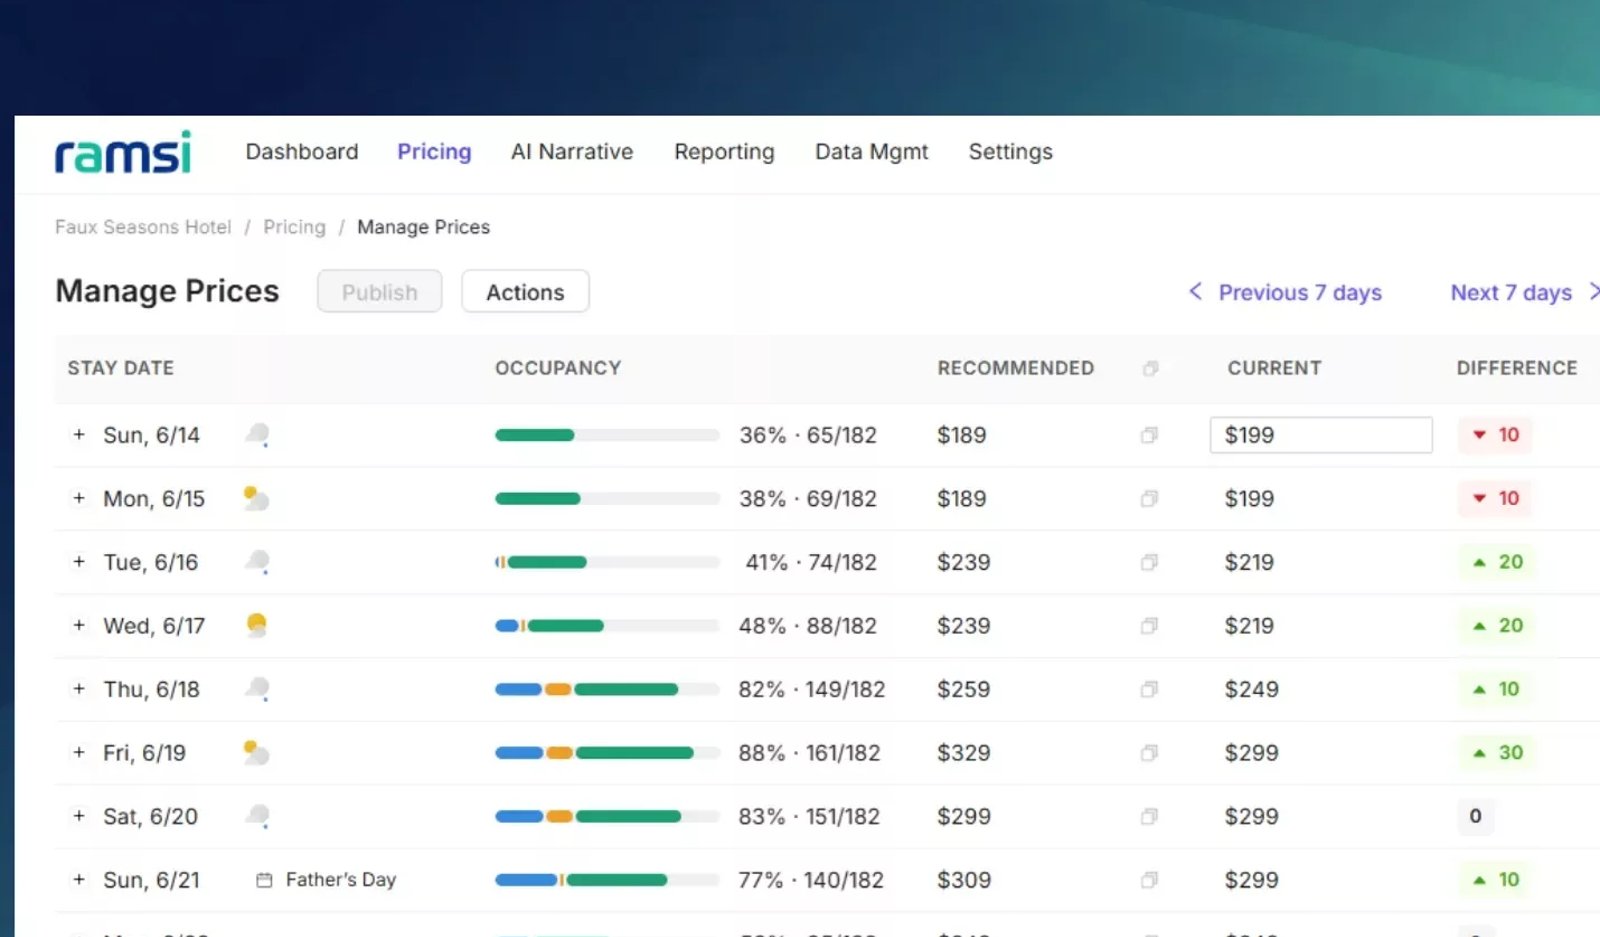
Task: Copy recommended price for Mon, 6/15
Action: pyautogui.click(x=1149, y=498)
